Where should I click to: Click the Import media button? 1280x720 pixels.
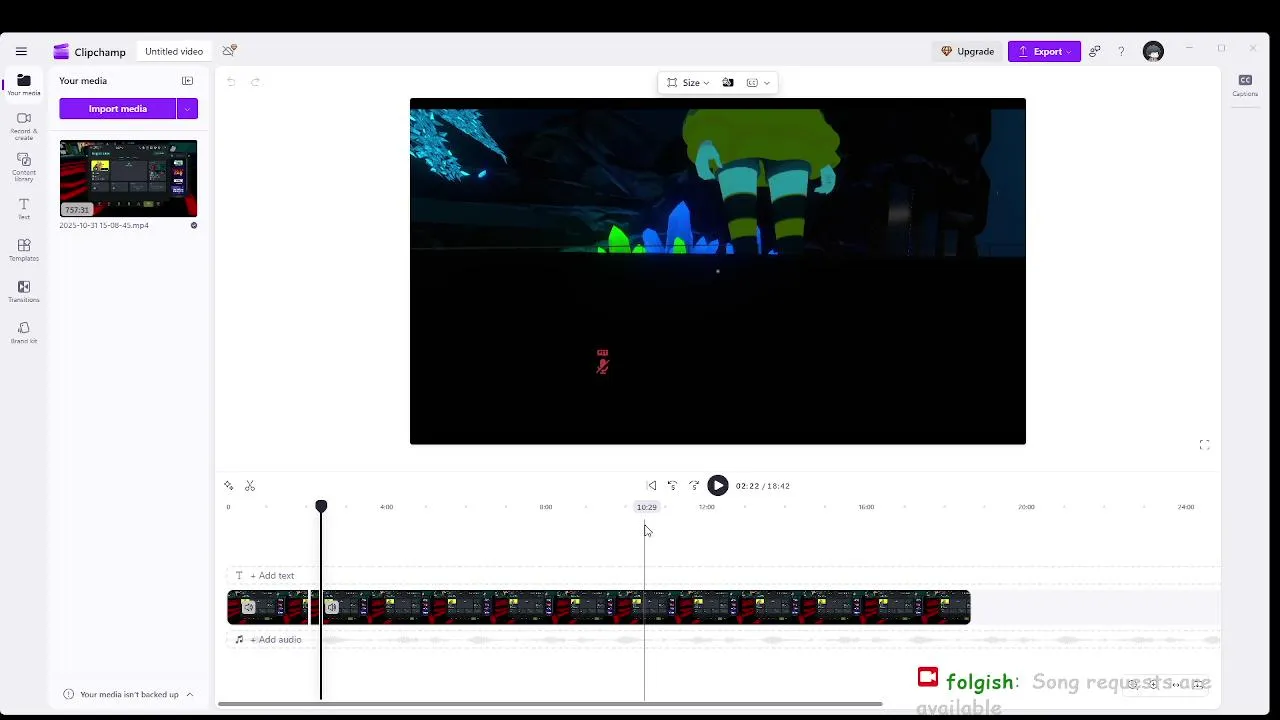click(118, 108)
